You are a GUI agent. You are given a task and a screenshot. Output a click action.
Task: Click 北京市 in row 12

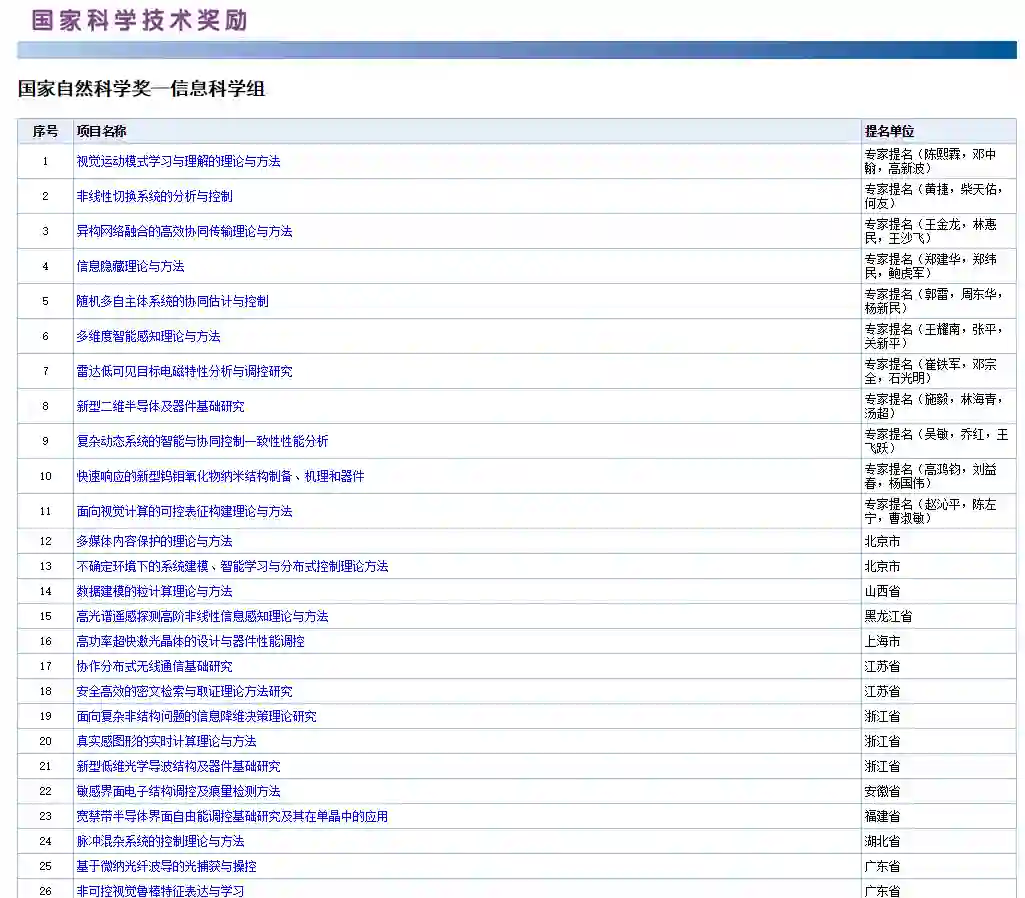pyautogui.click(x=882, y=541)
